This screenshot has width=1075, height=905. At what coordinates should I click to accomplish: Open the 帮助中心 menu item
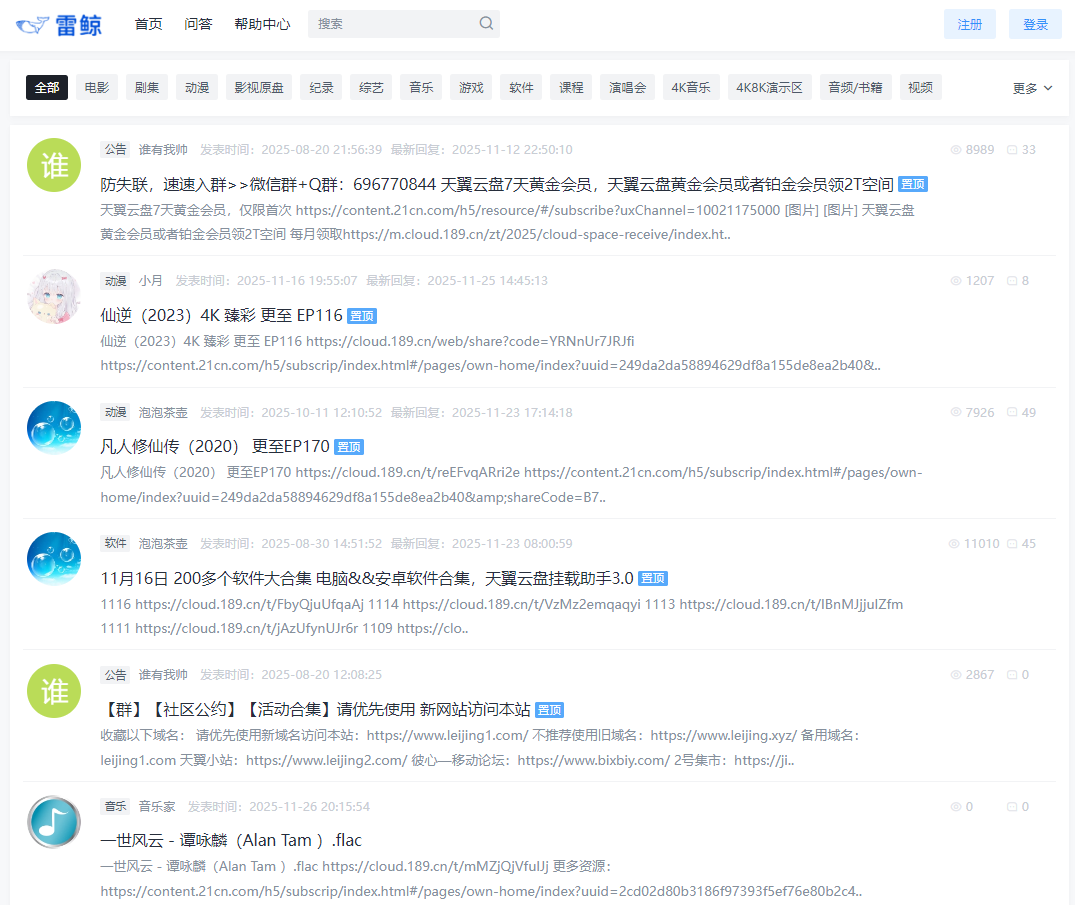[262, 23]
